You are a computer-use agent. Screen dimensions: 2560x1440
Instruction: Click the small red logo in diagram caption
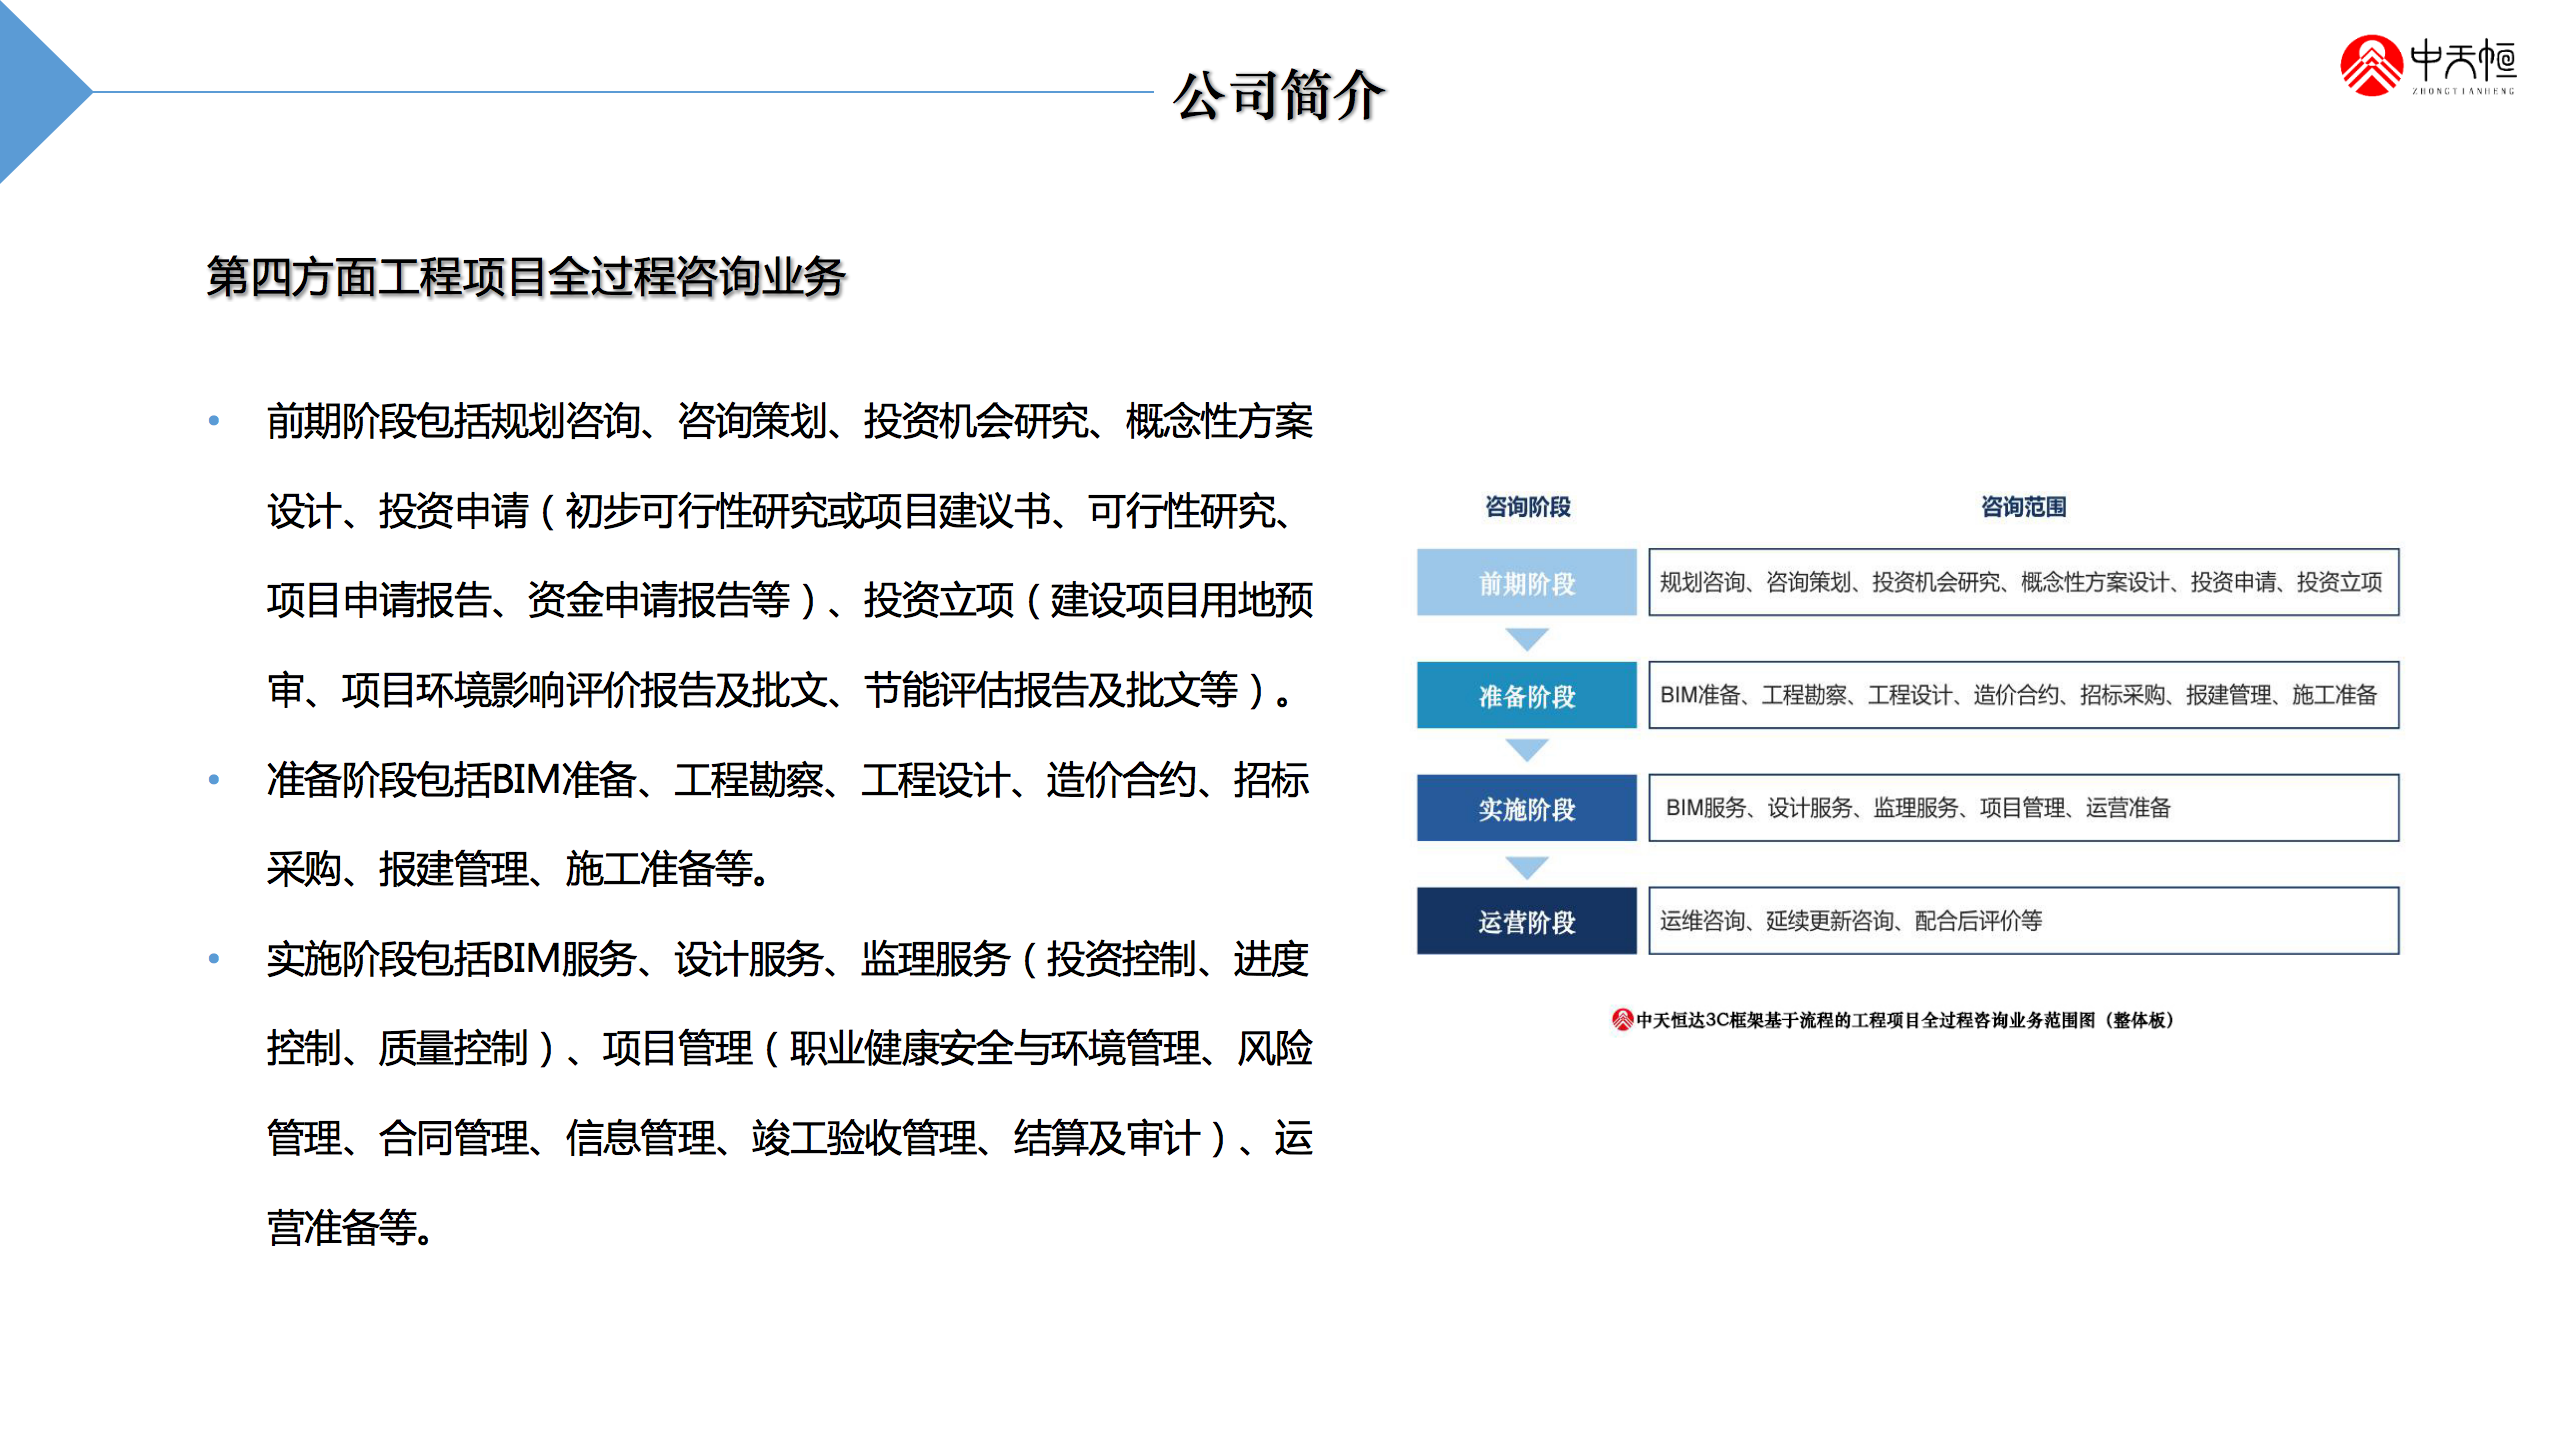(1621, 1019)
